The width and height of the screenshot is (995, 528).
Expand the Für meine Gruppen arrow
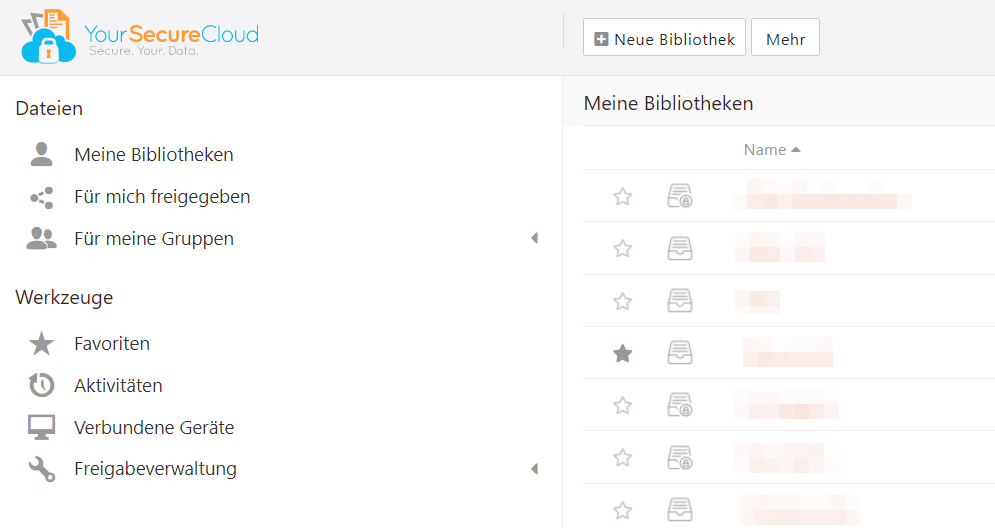pos(534,238)
